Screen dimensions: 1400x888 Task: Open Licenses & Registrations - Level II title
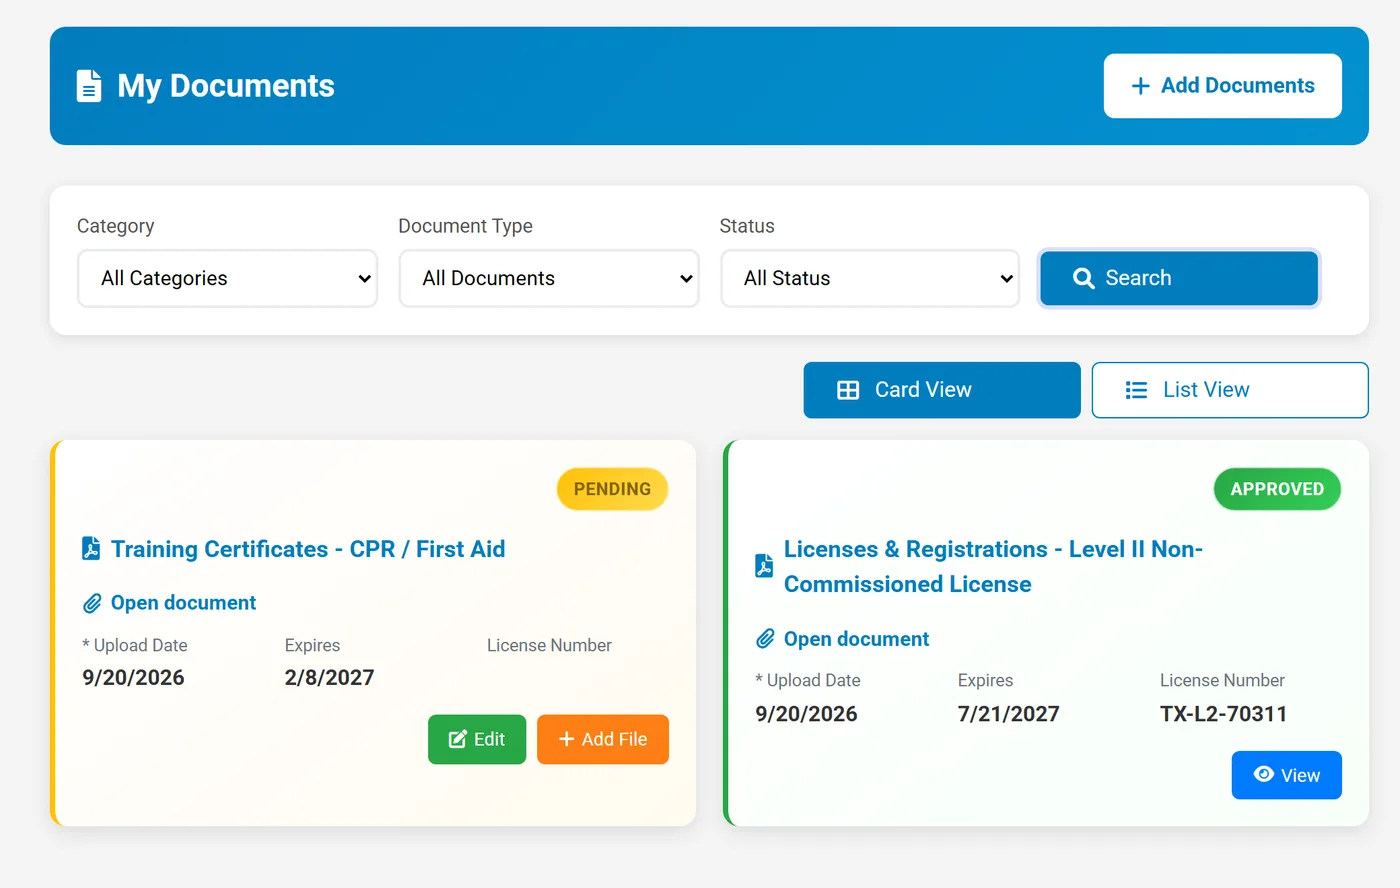coord(993,566)
